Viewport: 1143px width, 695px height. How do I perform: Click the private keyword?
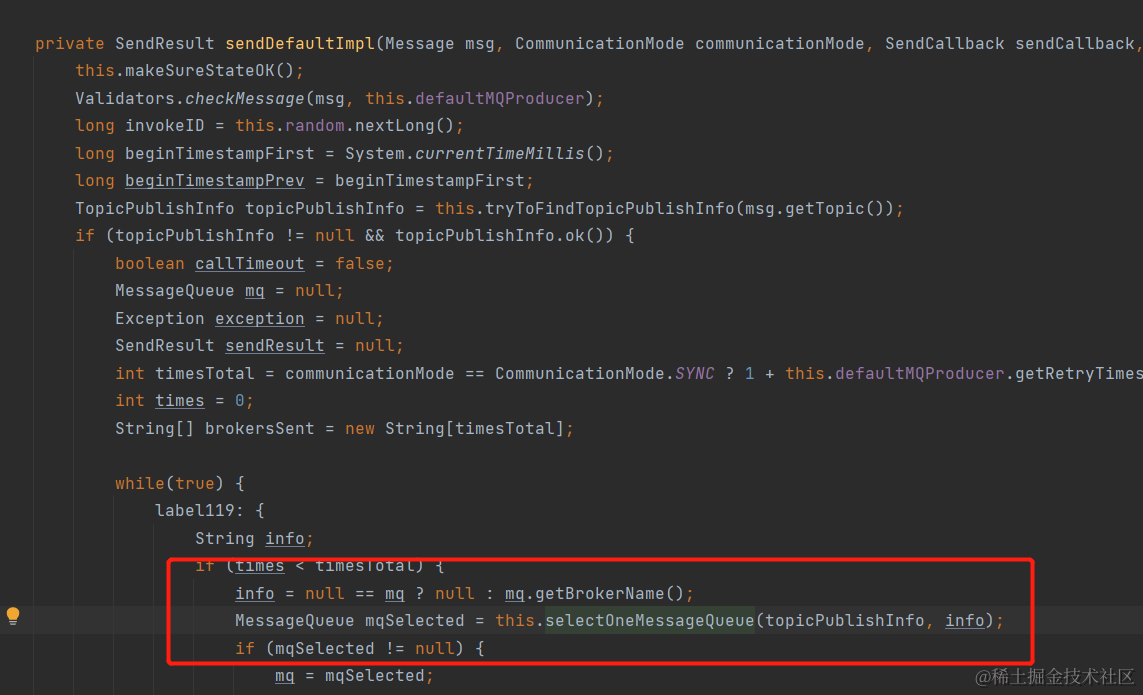70,44
